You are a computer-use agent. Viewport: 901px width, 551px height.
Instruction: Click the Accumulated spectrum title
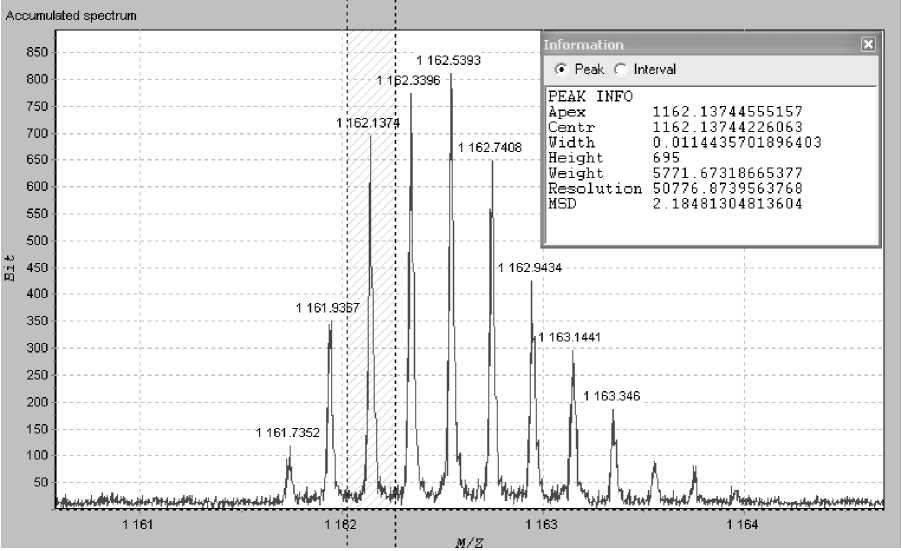click(72, 17)
